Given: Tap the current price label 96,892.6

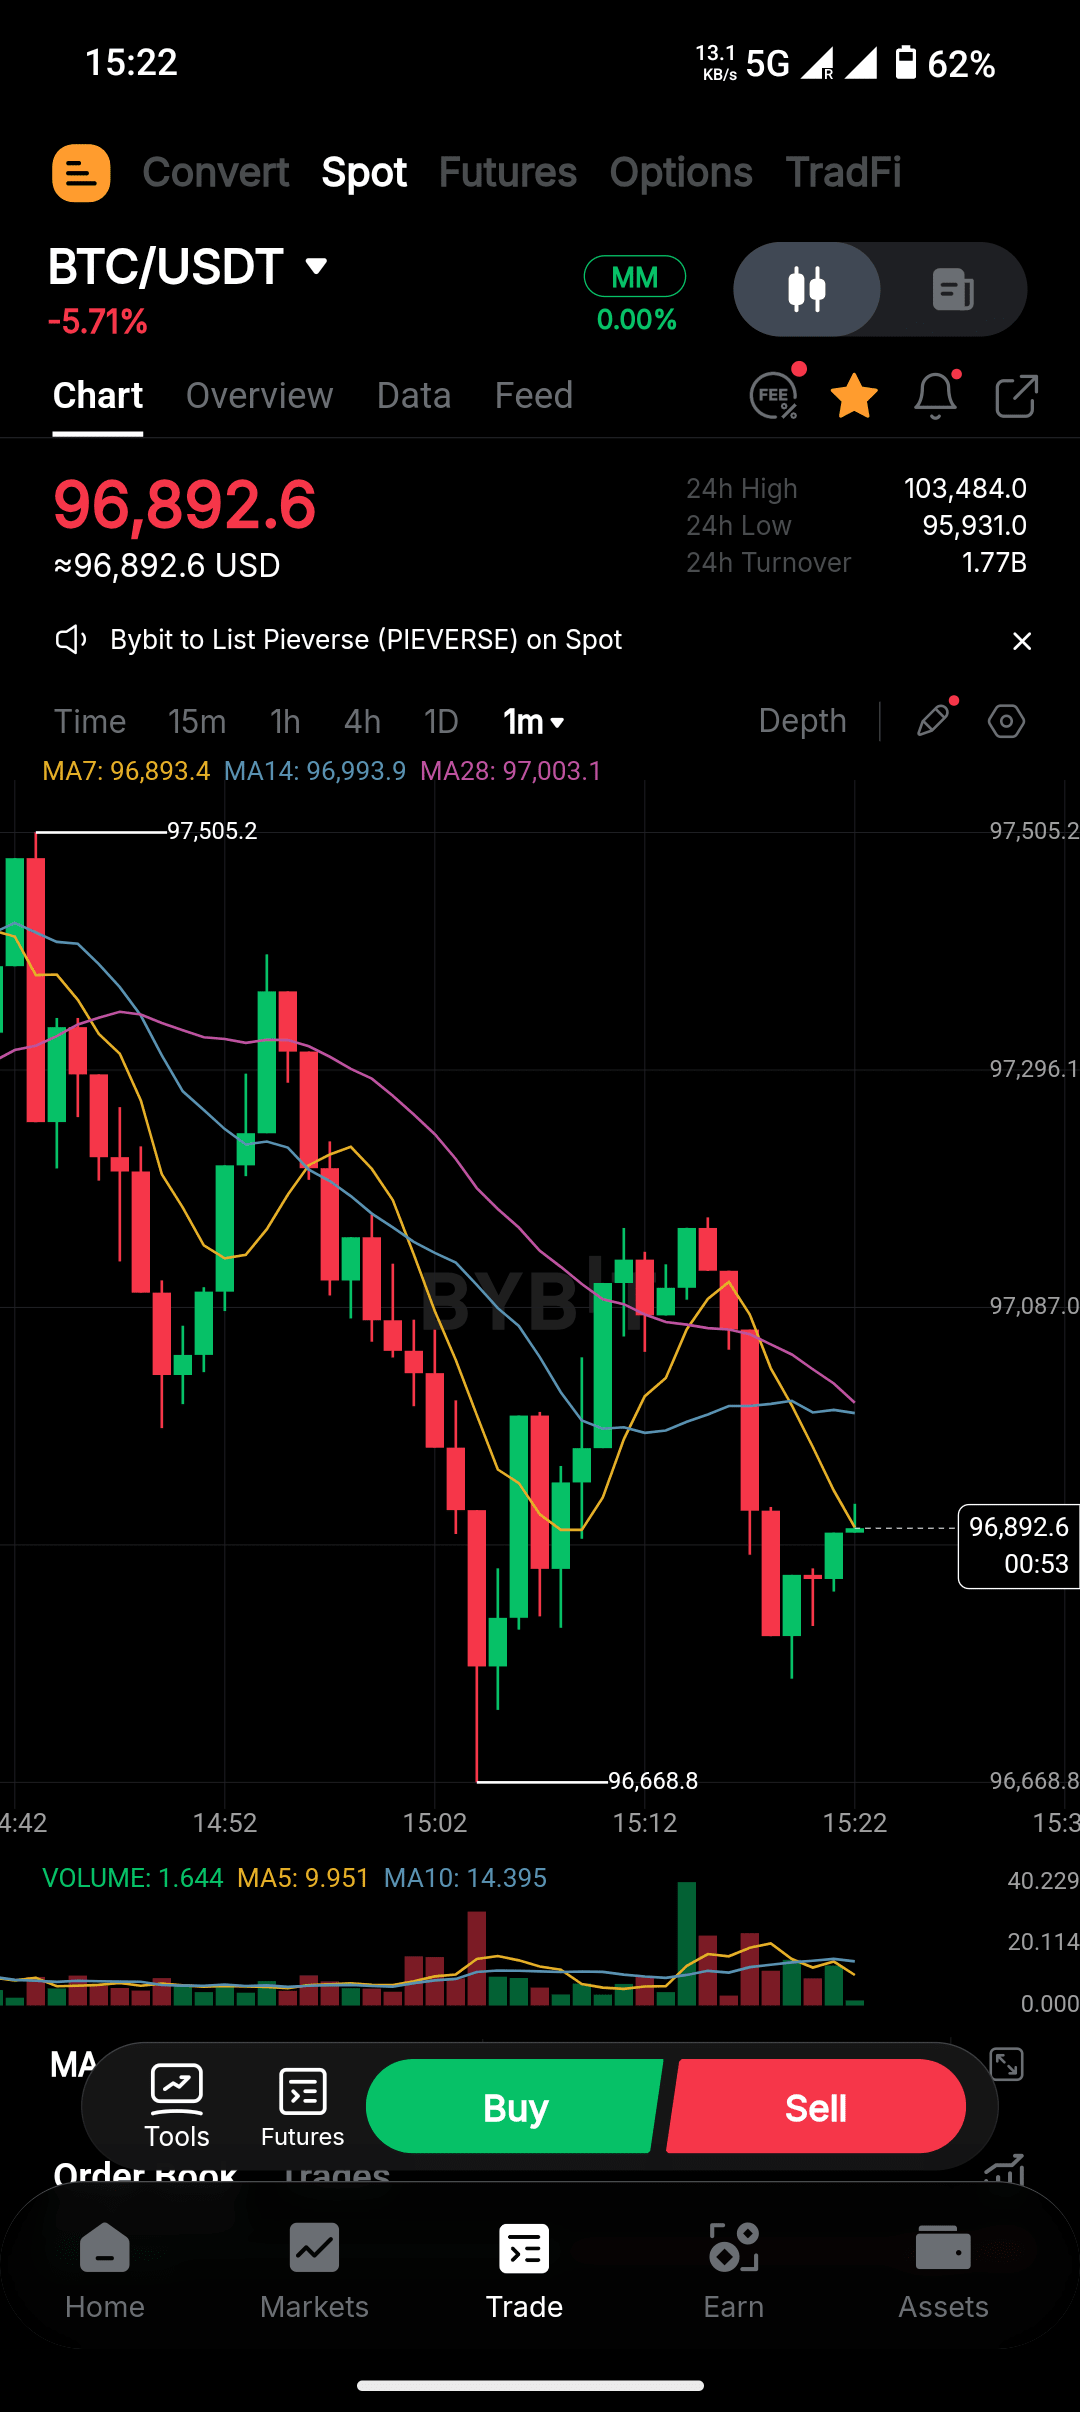Looking at the screenshot, I should (185, 504).
